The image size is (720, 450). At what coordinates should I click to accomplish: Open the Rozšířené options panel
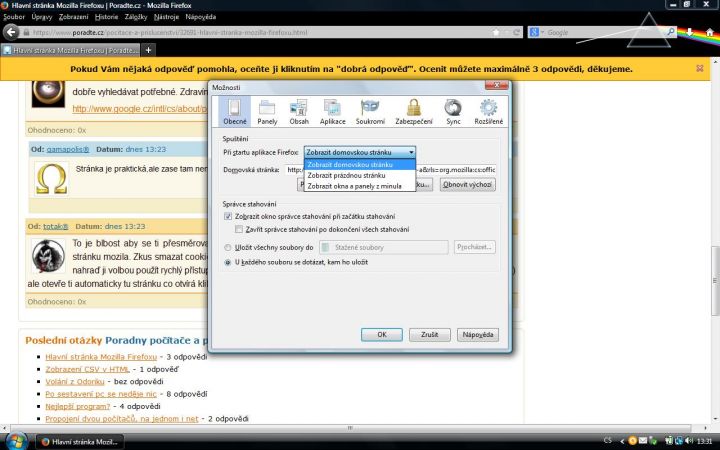point(489,112)
